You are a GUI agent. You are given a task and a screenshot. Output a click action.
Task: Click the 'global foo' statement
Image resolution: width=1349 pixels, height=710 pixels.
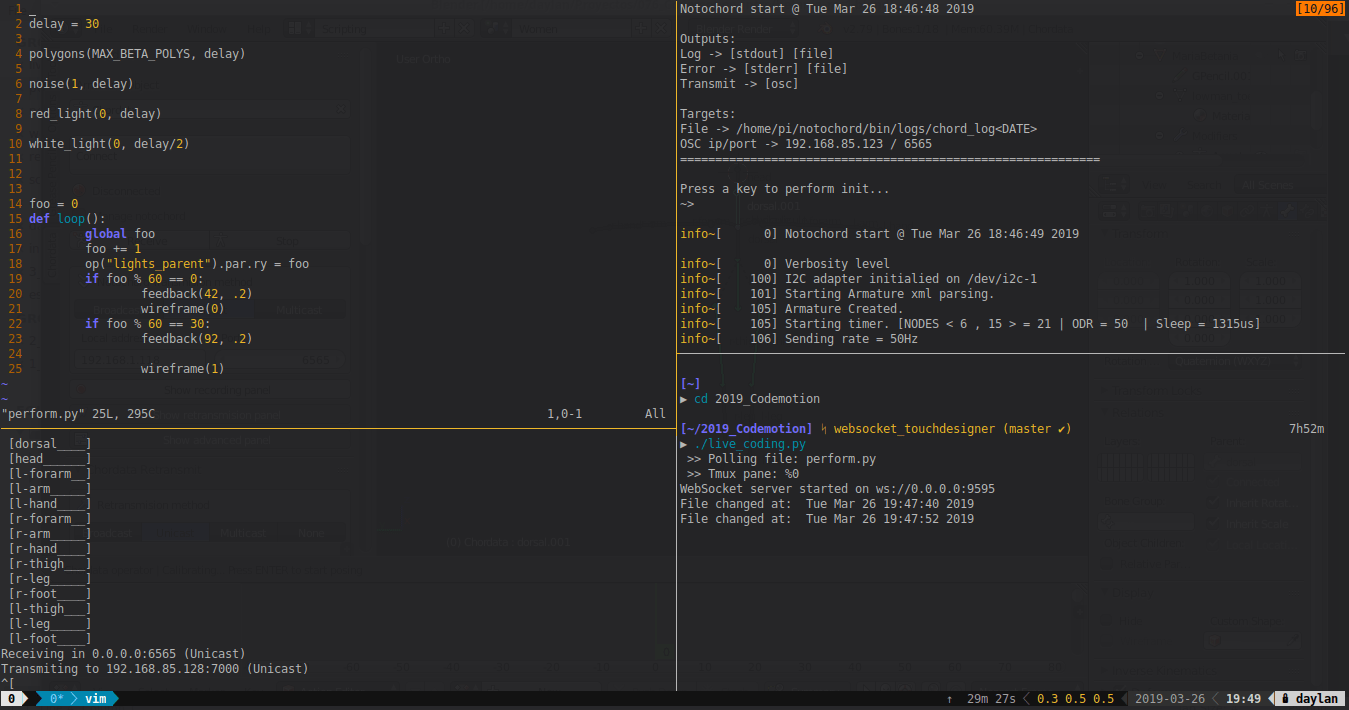point(120,233)
